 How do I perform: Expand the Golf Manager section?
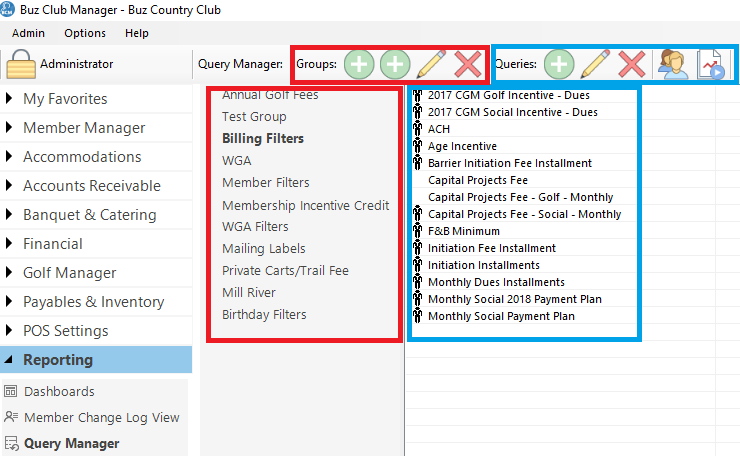coord(70,273)
